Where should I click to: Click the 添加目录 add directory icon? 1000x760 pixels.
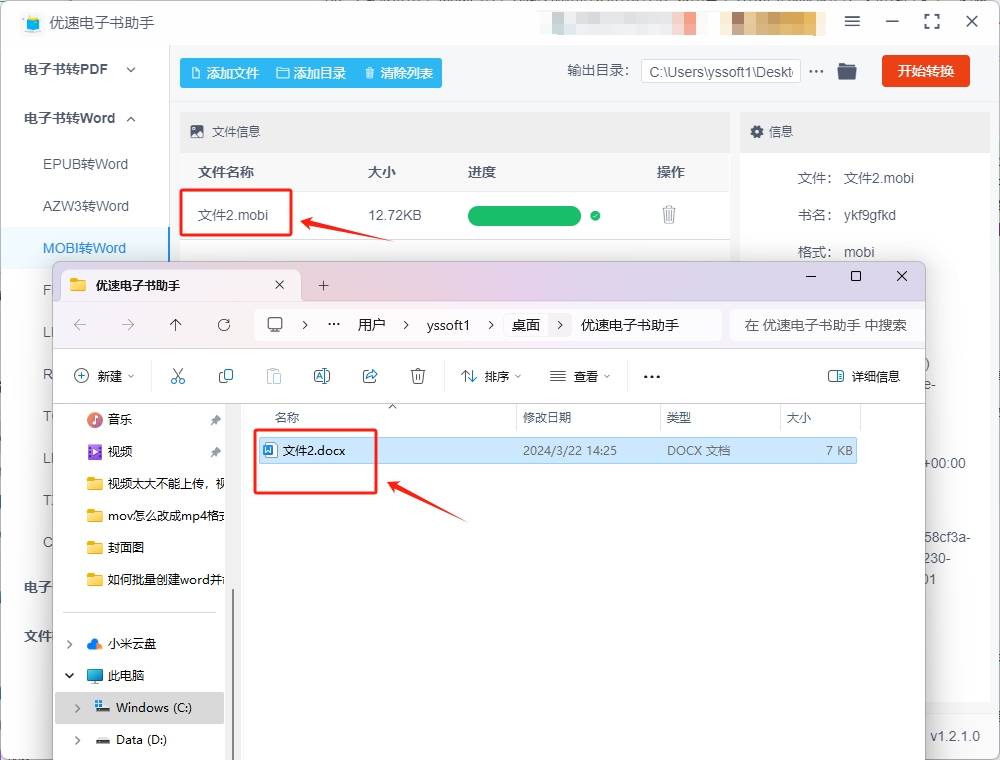(283, 72)
